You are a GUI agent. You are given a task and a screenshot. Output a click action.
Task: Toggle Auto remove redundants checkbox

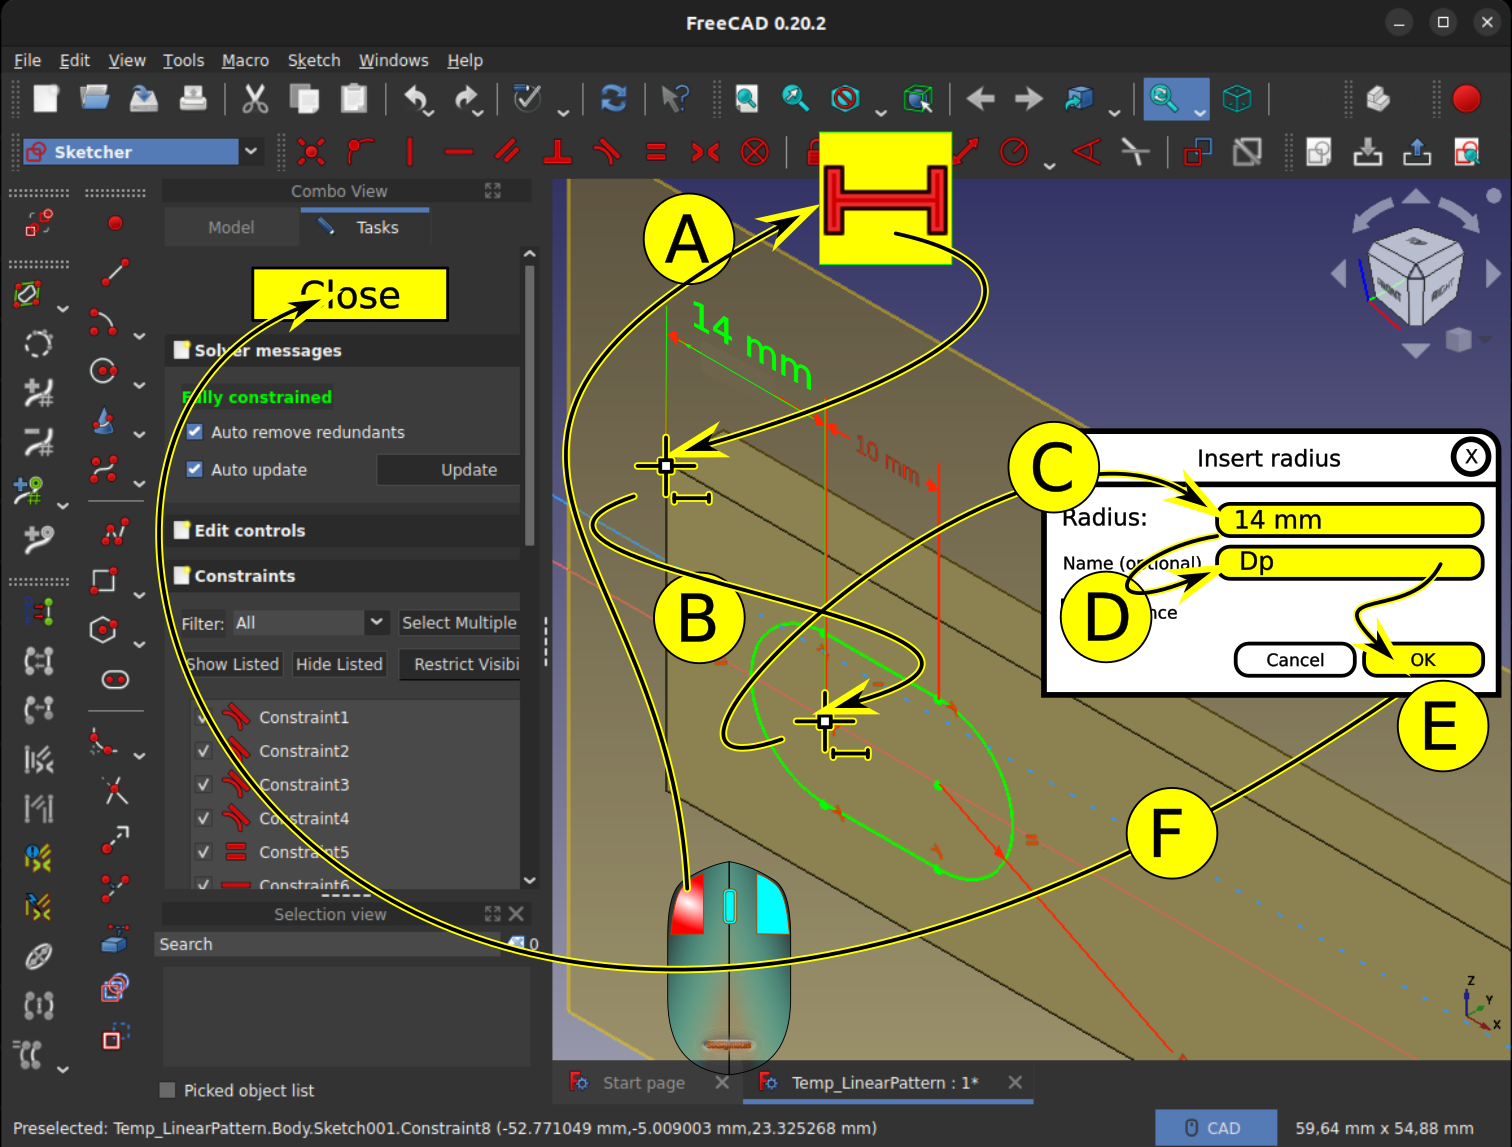pos(195,432)
